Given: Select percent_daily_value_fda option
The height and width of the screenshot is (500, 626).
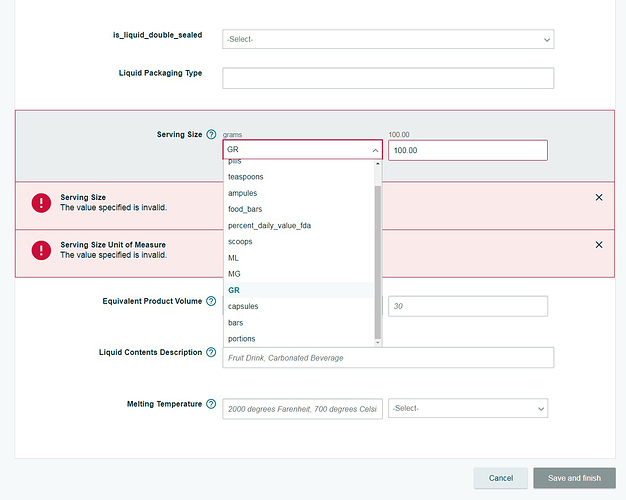Looking at the screenshot, I should pos(269,225).
